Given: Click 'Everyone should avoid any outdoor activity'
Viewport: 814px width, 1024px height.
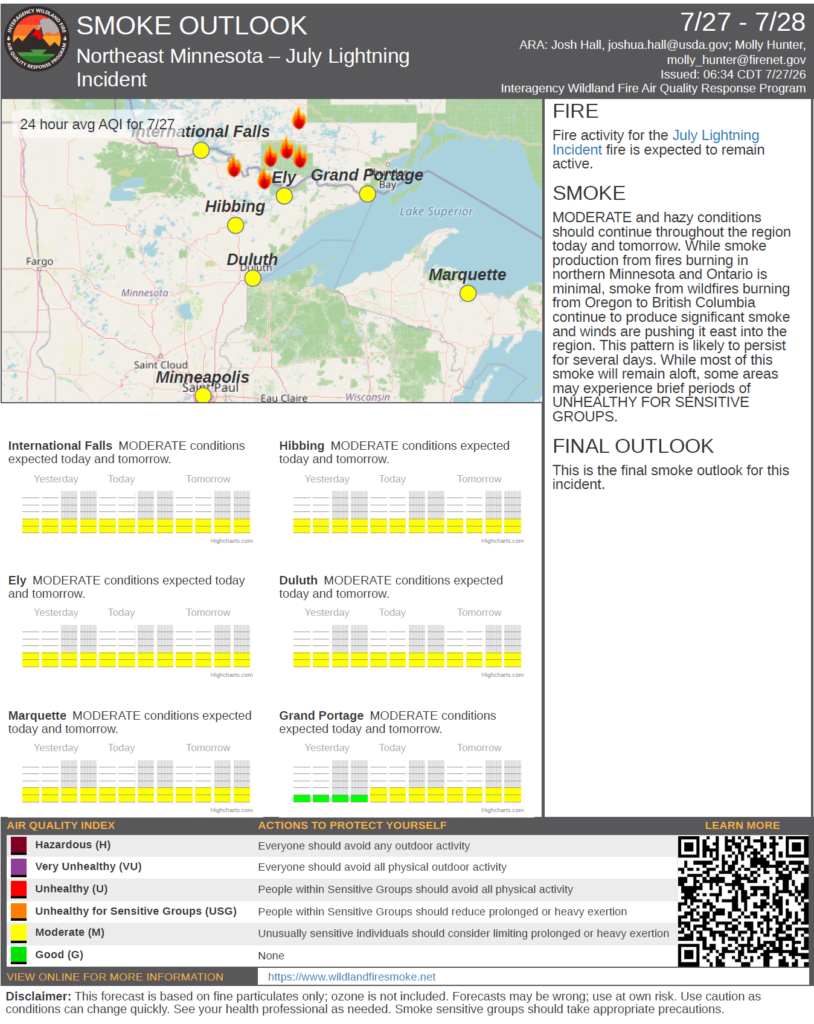Looking at the screenshot, I should (x=364, y=846).
